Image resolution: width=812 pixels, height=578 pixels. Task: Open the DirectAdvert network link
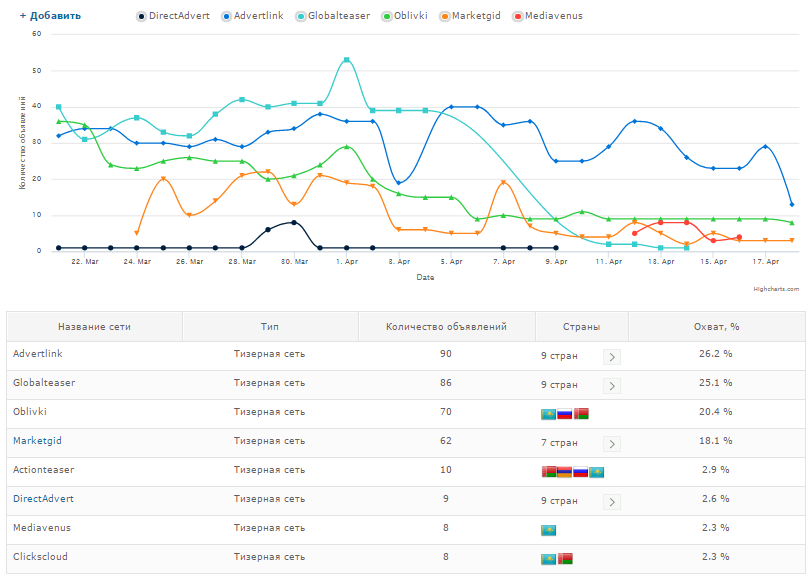(x=44, y=499)
